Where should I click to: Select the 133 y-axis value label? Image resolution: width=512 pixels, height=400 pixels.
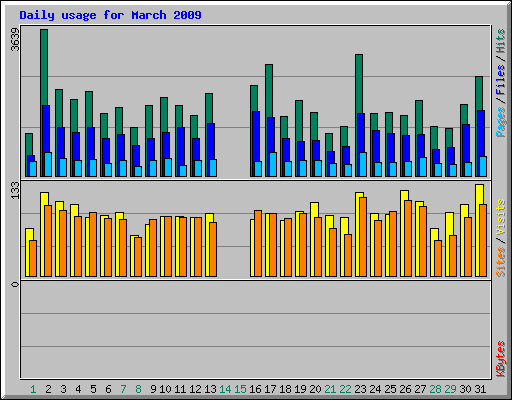click(15, 190)
